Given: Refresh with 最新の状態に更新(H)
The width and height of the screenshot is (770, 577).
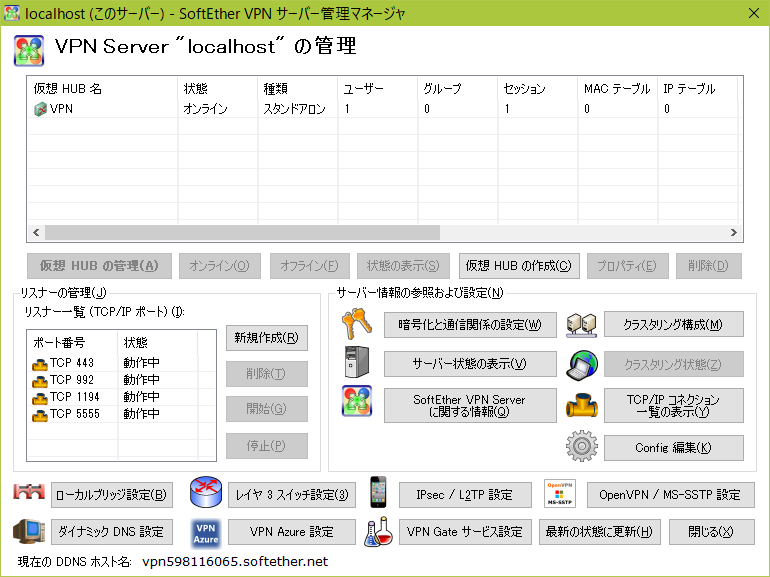Looking at the screenshot, I should [x=600, y=532].
